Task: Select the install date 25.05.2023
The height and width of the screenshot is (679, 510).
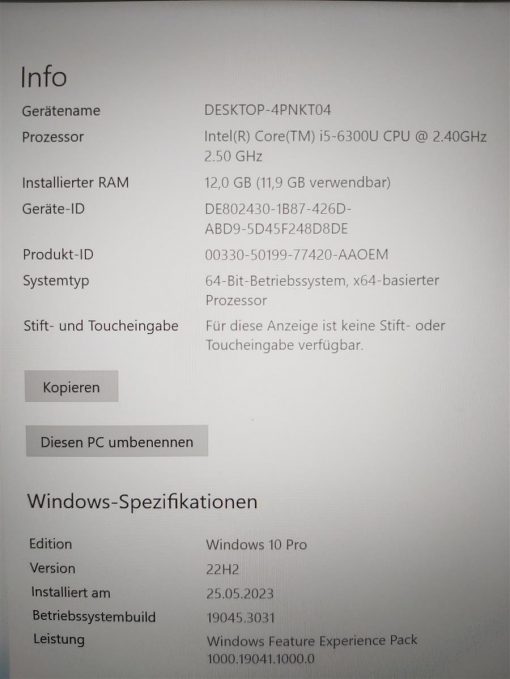Action: tap(240, 593)
